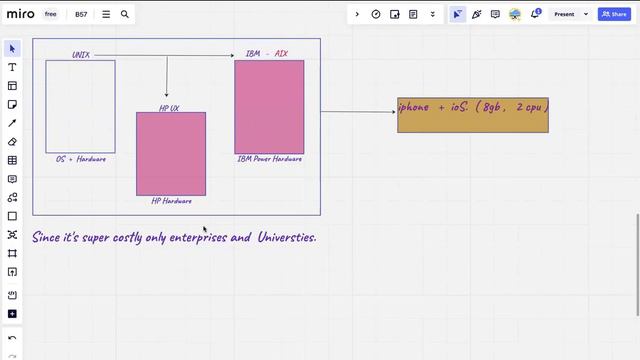This screenshot has height=360, width=640.
Task: Select the empty UNIX rectangle
Action: (80, 107)
